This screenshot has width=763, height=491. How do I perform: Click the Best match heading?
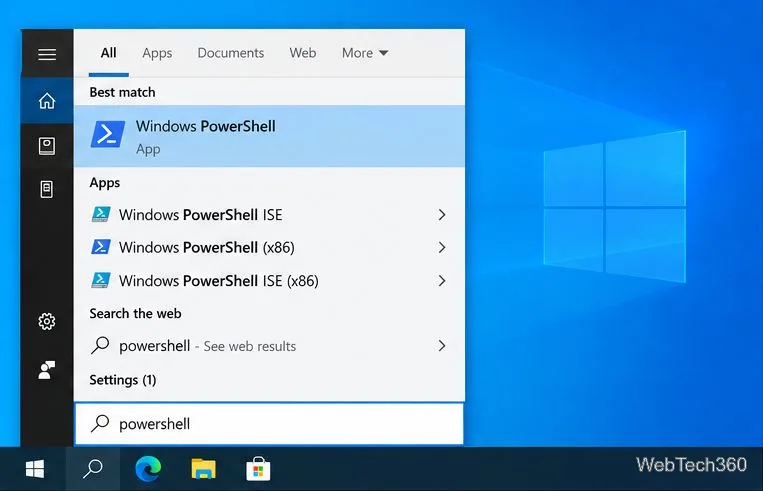(x=122, y=92)
